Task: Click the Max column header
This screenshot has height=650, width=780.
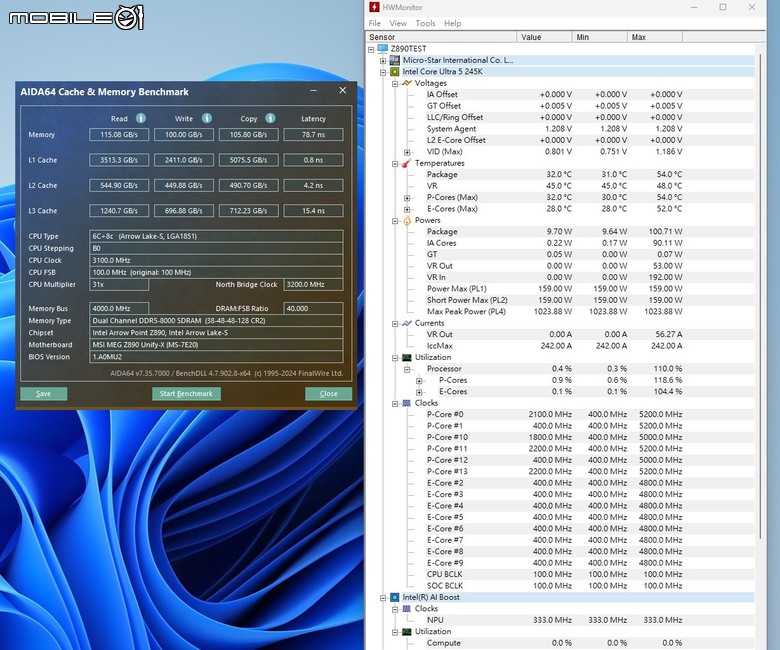Action: tap(655, 37)
